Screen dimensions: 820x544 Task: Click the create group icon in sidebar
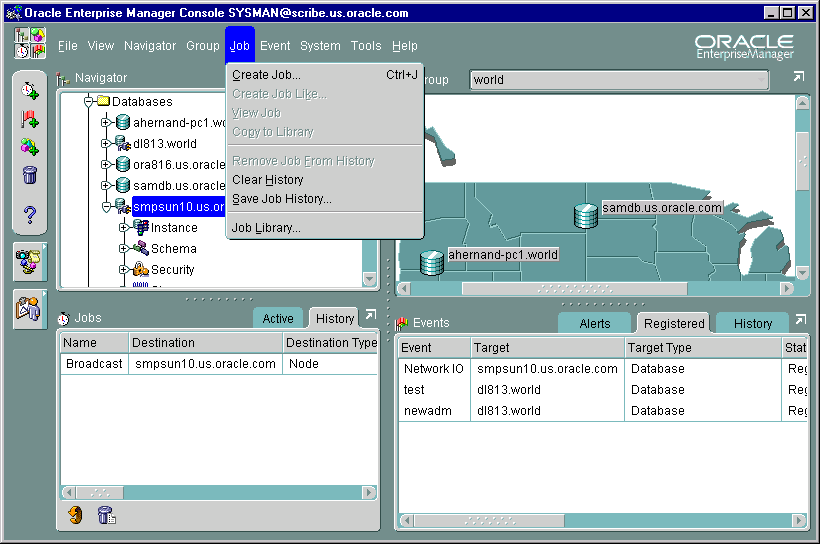coord(30,147)
